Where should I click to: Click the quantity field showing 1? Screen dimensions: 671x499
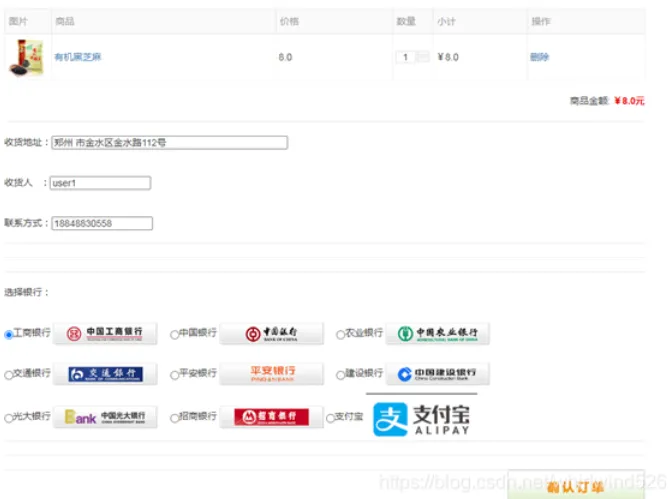click(405, 57)
